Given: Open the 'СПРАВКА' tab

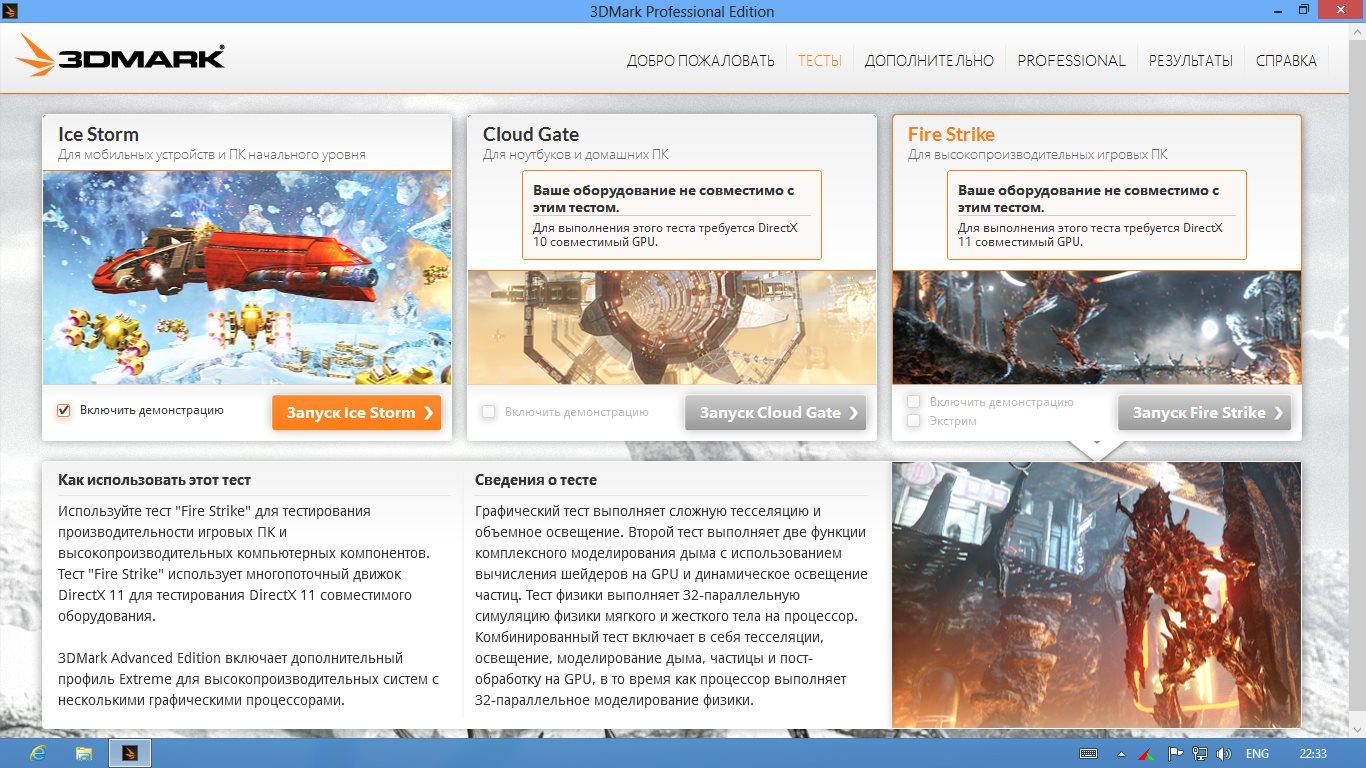Looking at the screenshot, I should tap(1286, 61).
